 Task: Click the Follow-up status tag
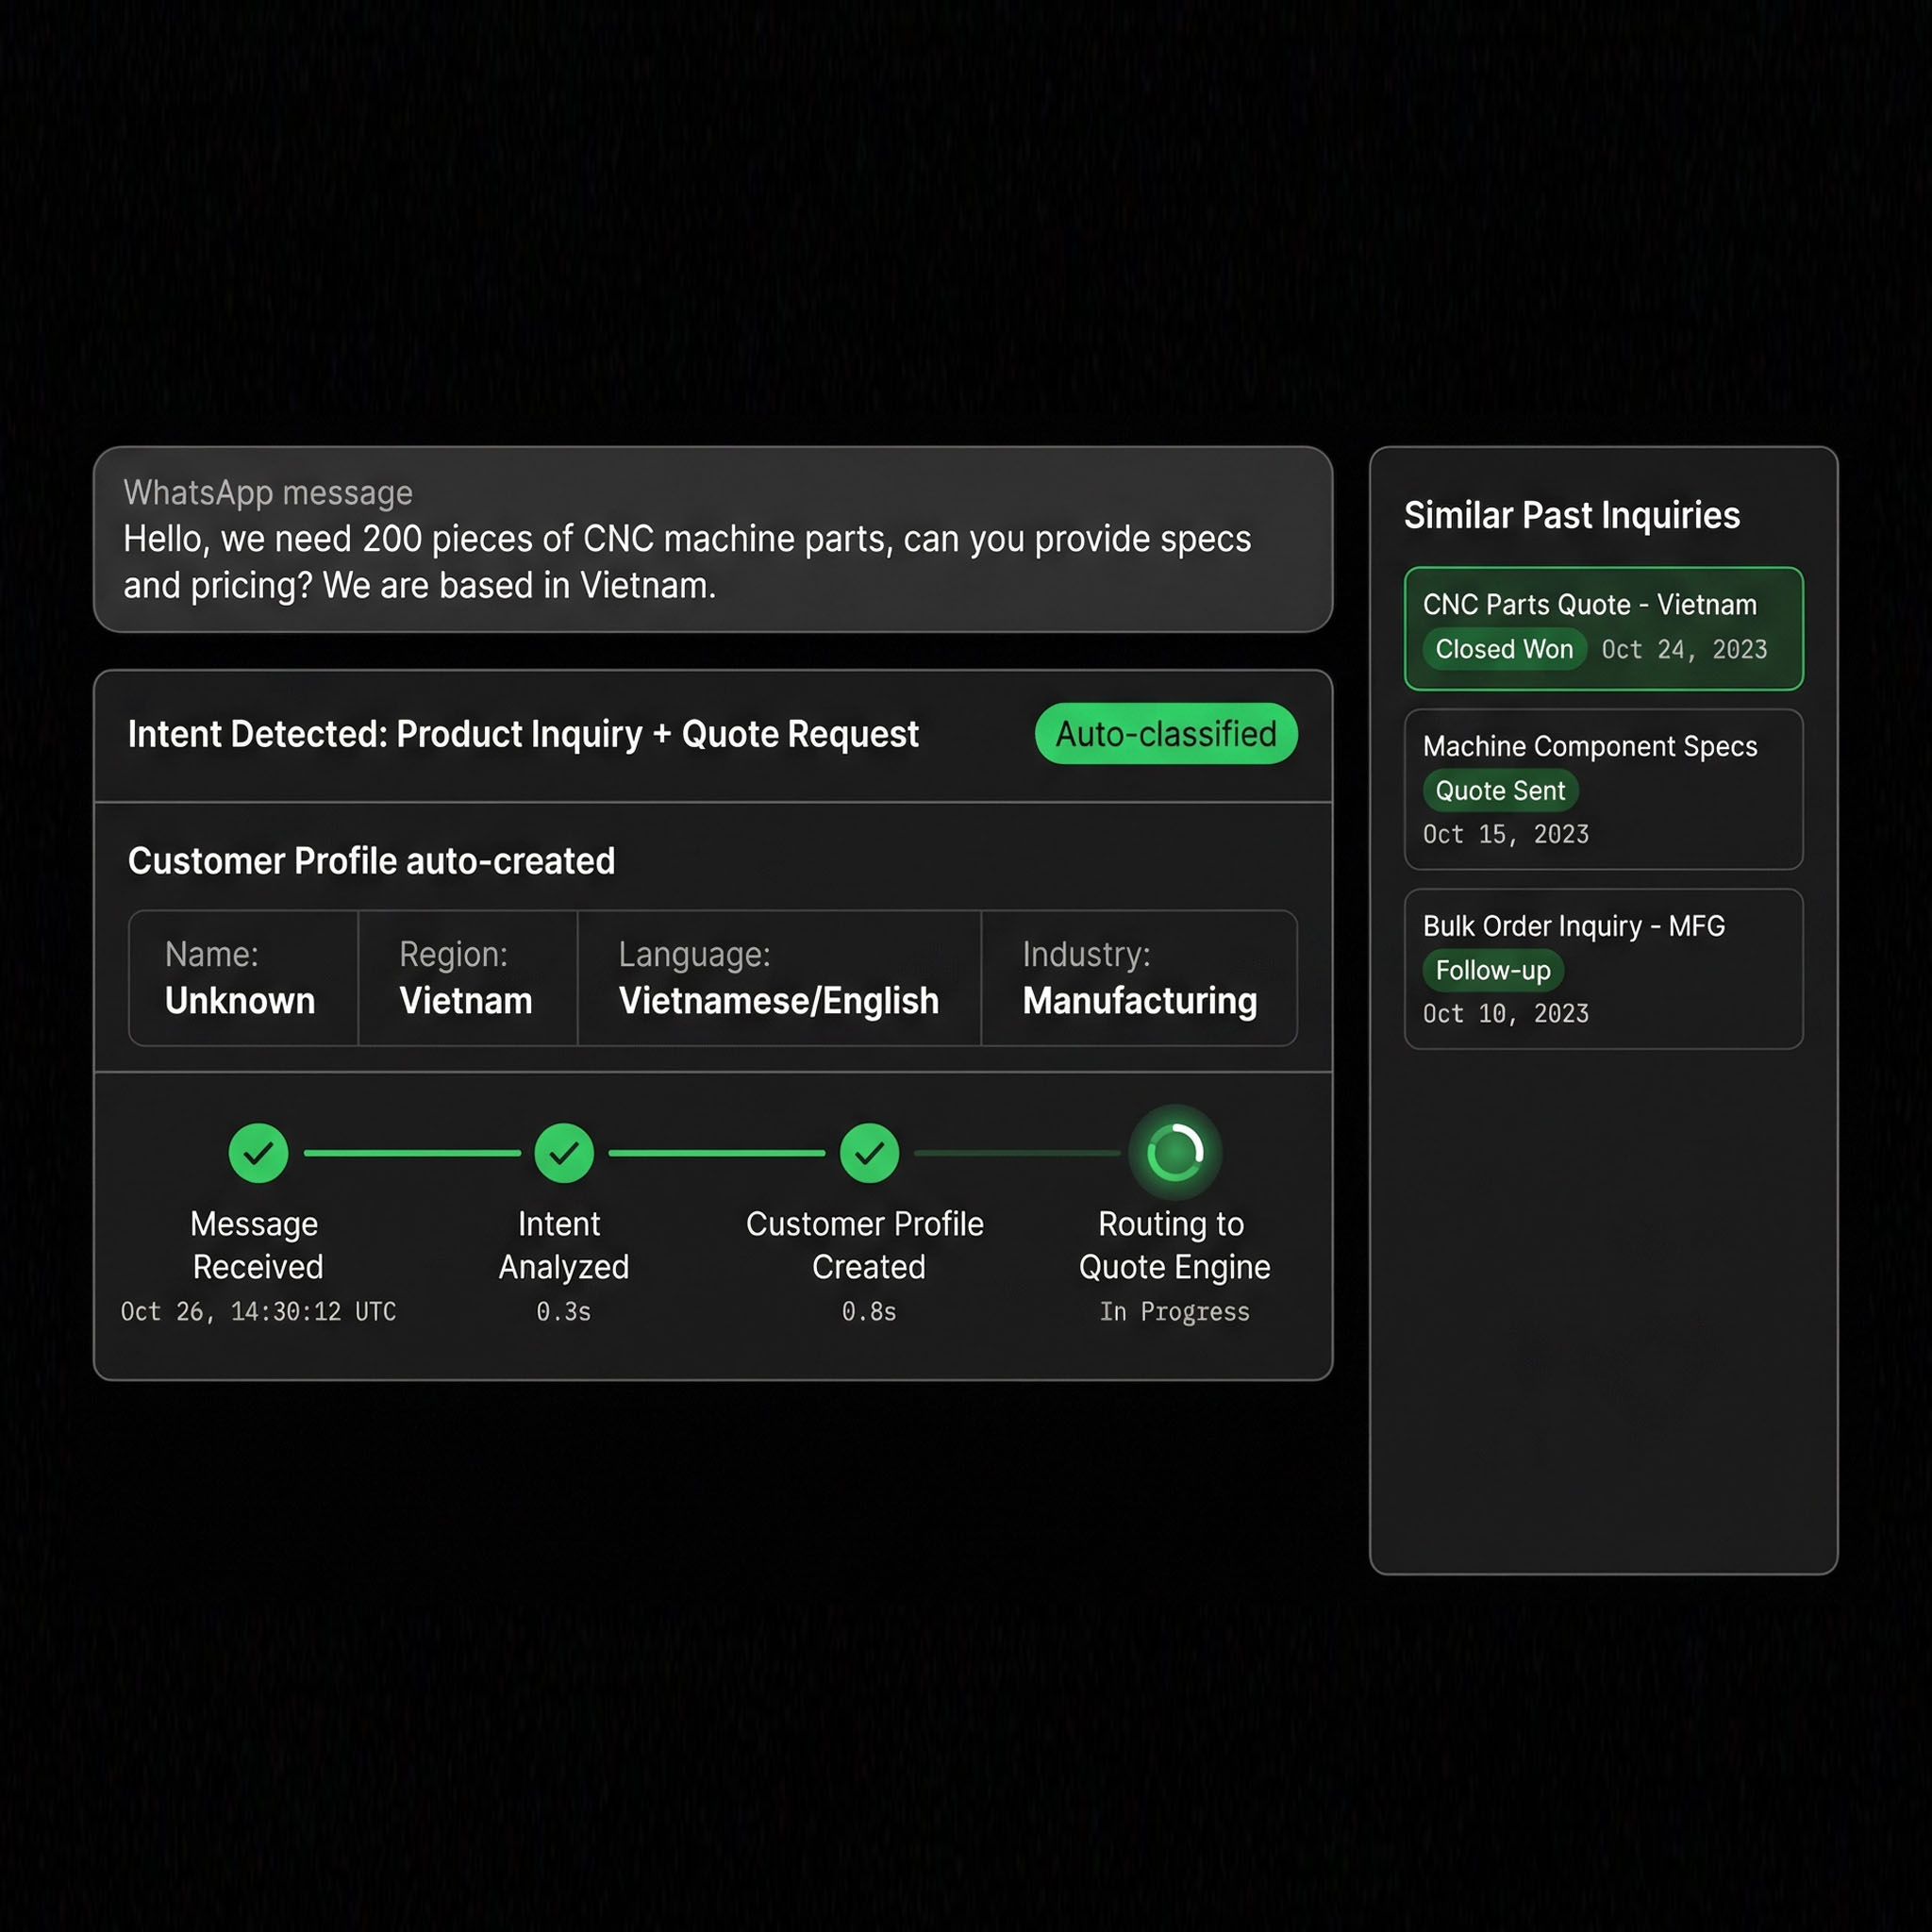[1492, 970]
